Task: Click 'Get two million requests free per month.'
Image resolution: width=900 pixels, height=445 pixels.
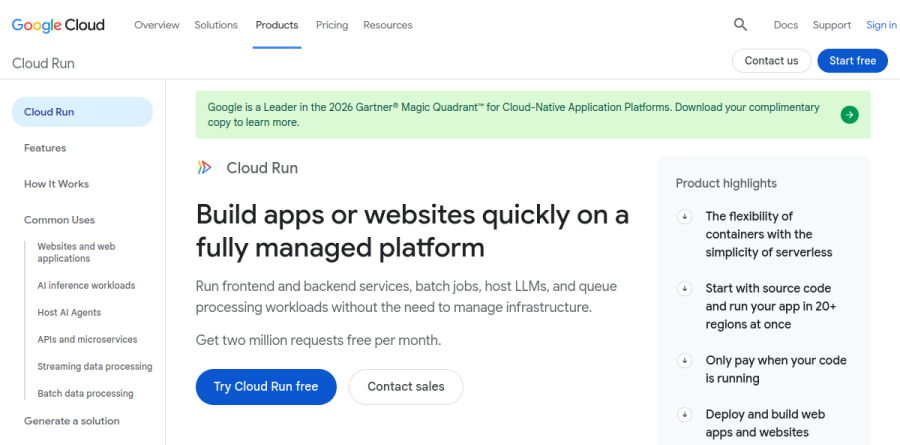Action: (319, 340)
